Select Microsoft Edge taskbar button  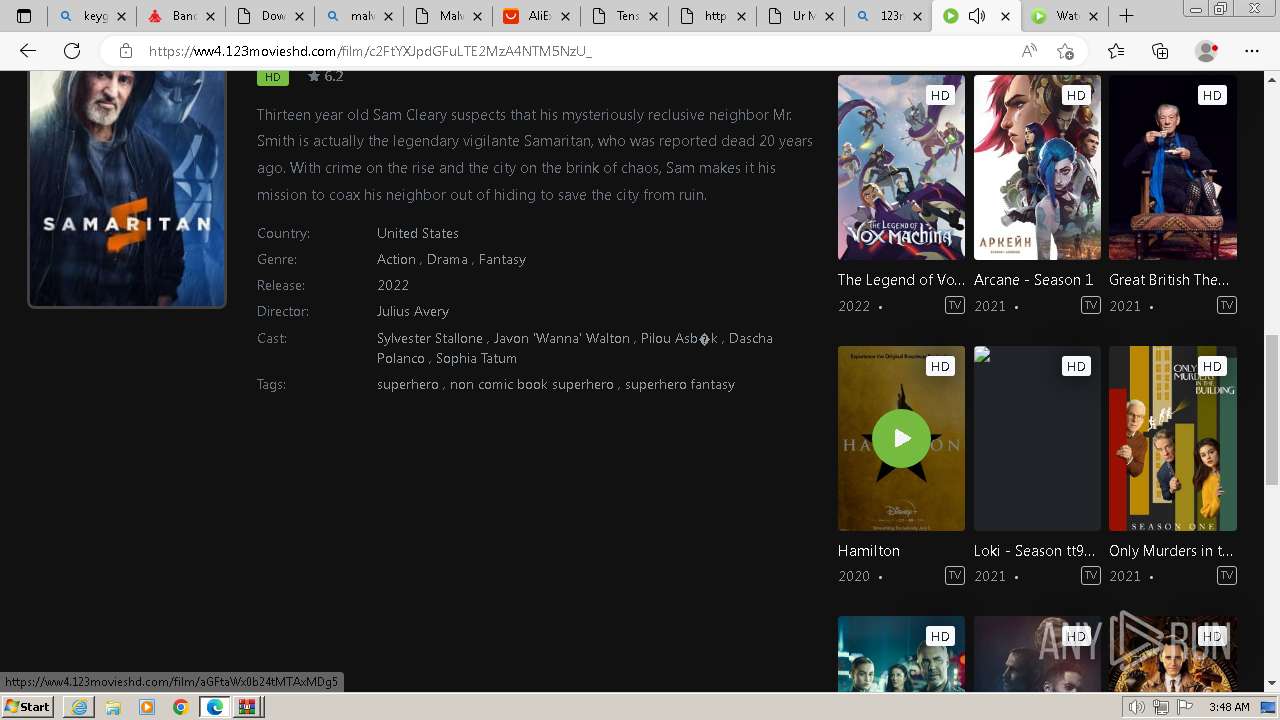214,706
